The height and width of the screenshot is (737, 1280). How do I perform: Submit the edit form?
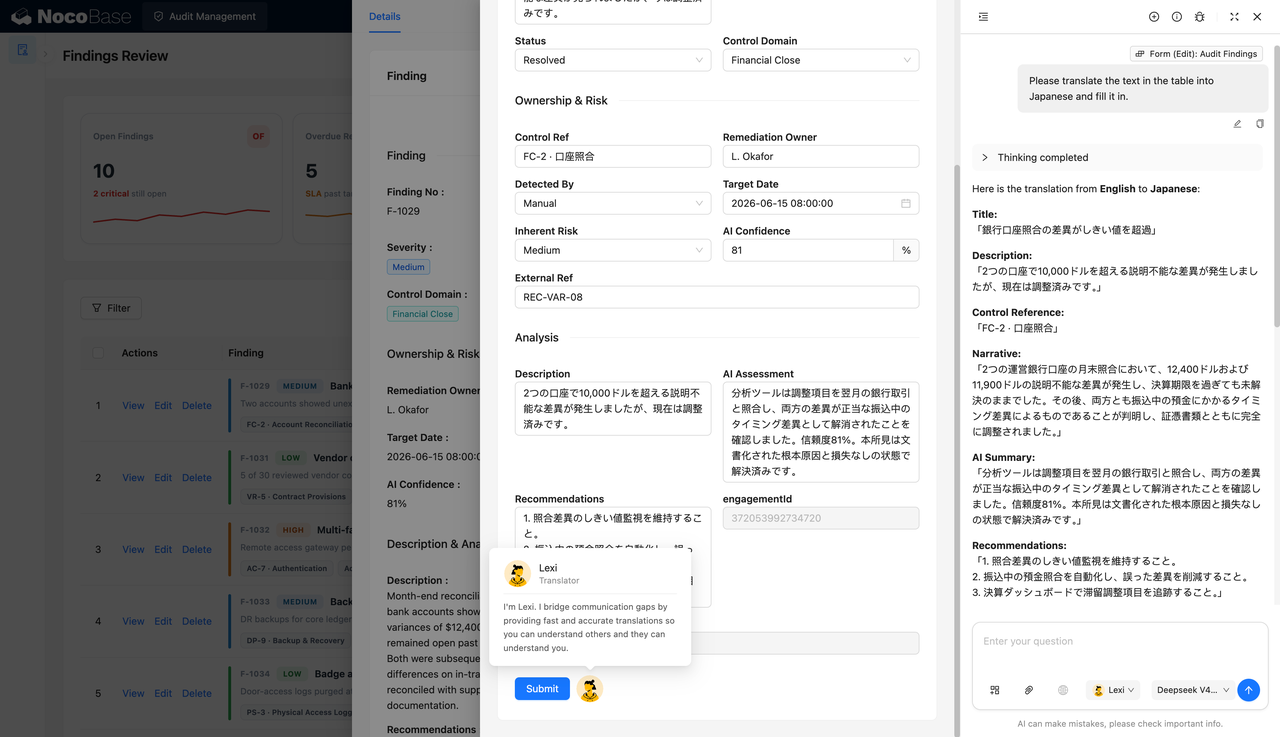(x=542, y=688)
